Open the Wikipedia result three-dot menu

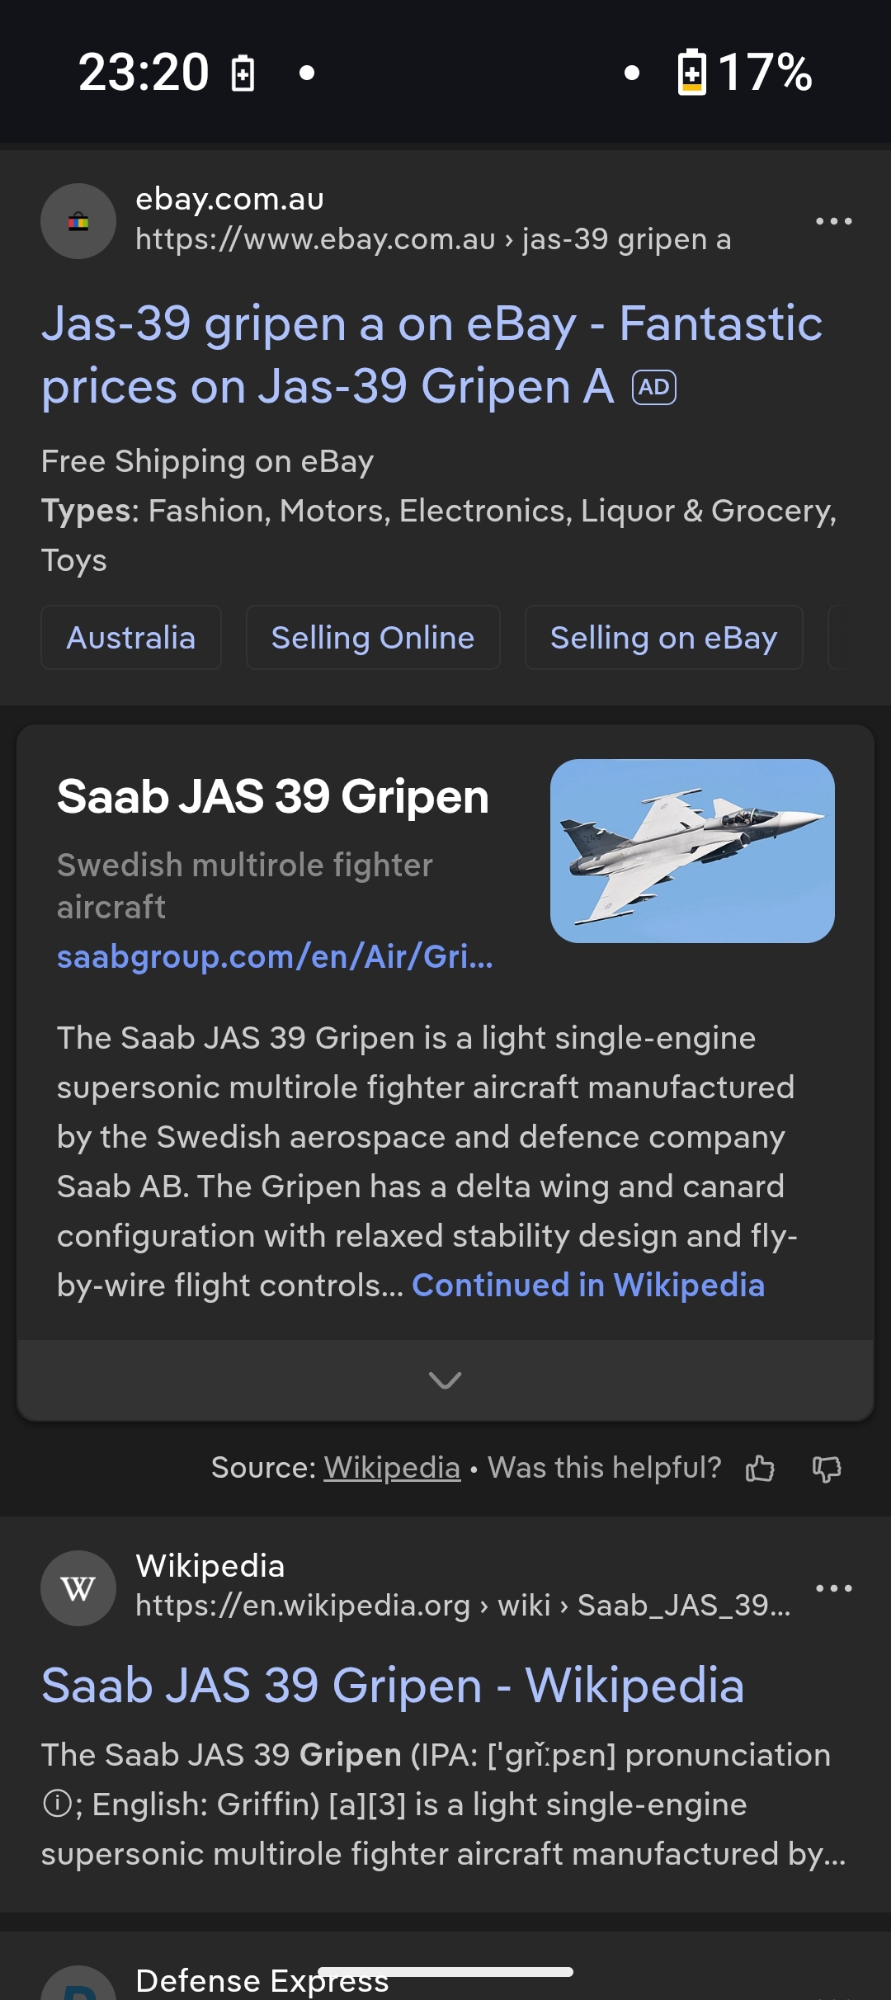tap(833, 1588)
